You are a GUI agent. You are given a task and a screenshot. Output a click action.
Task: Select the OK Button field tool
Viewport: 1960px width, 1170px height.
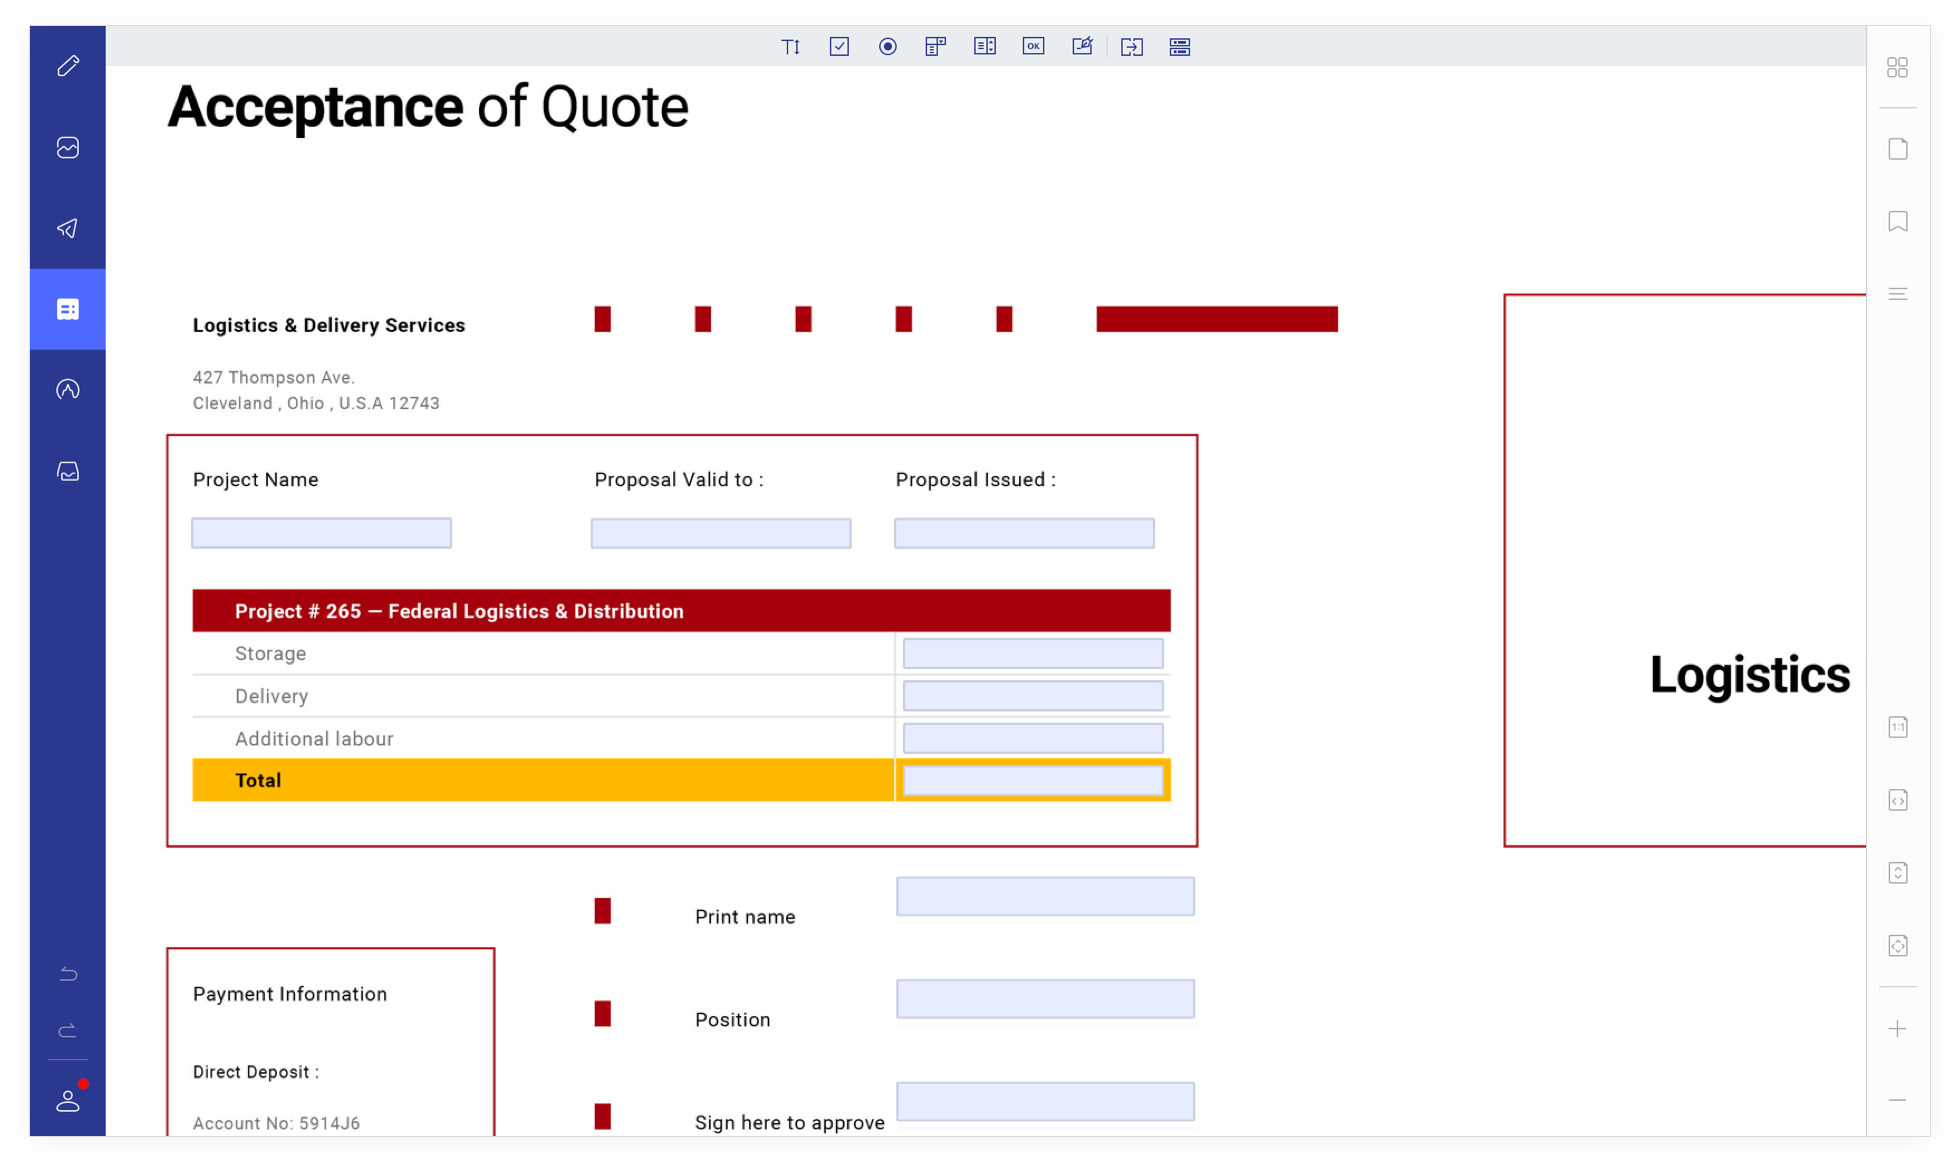(1033, 47)
